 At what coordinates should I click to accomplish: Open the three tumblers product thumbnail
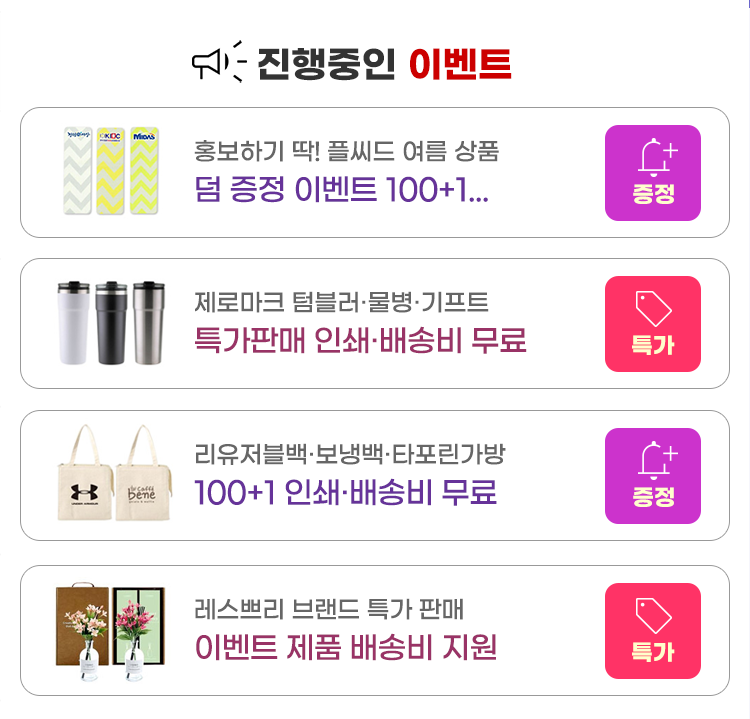coord(111,323)
